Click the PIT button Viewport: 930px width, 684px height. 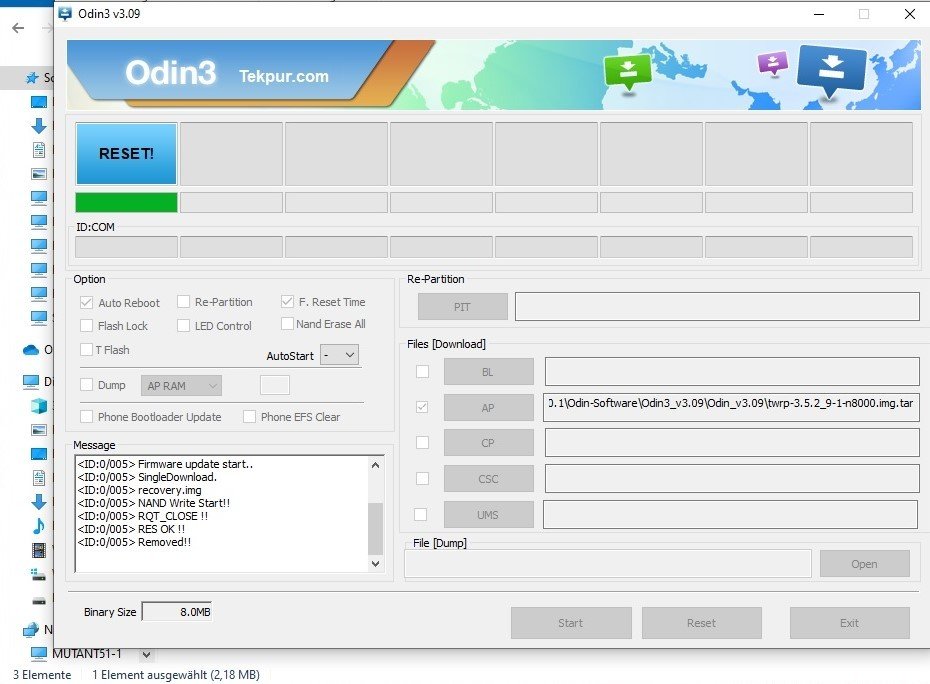[x=463, y=307]
